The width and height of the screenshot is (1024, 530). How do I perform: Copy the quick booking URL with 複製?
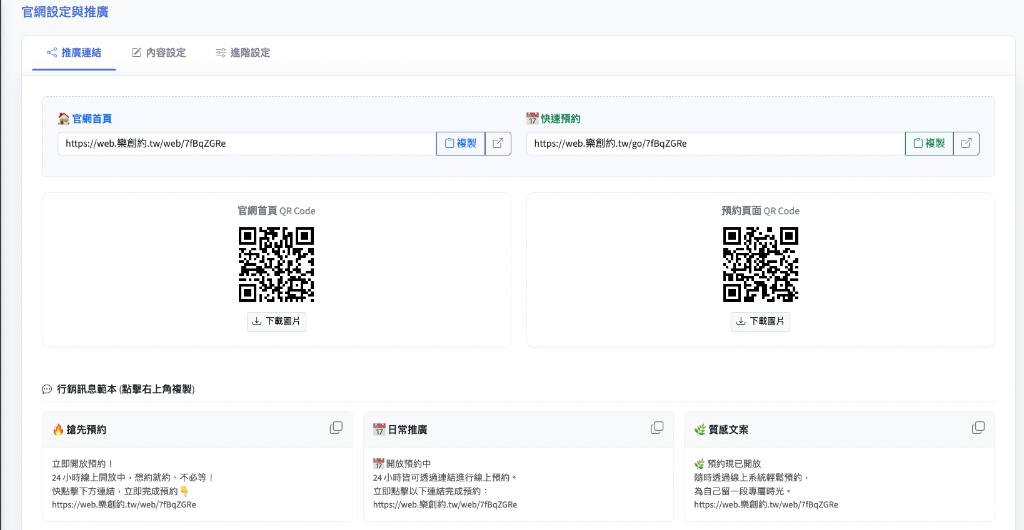(929, 143)
